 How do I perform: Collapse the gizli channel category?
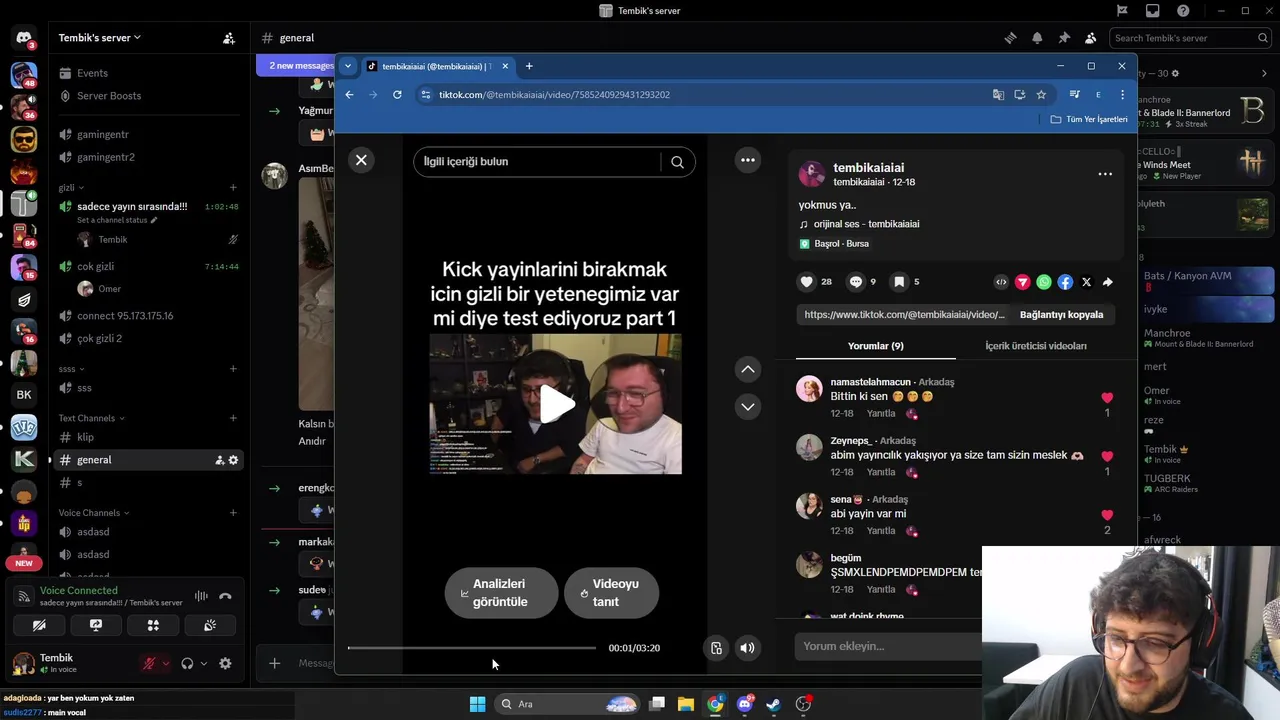click(x=70, y=188)
